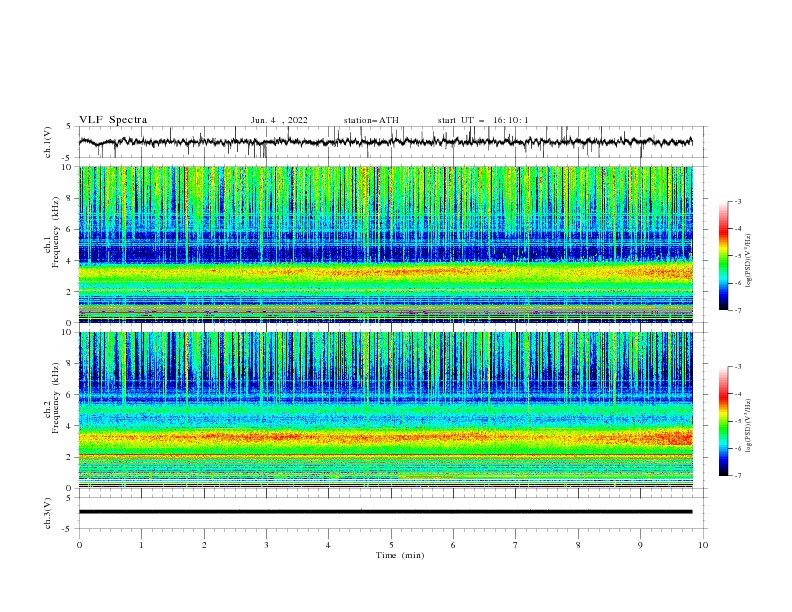Click time axis tick label "10"

coord(703,545)
